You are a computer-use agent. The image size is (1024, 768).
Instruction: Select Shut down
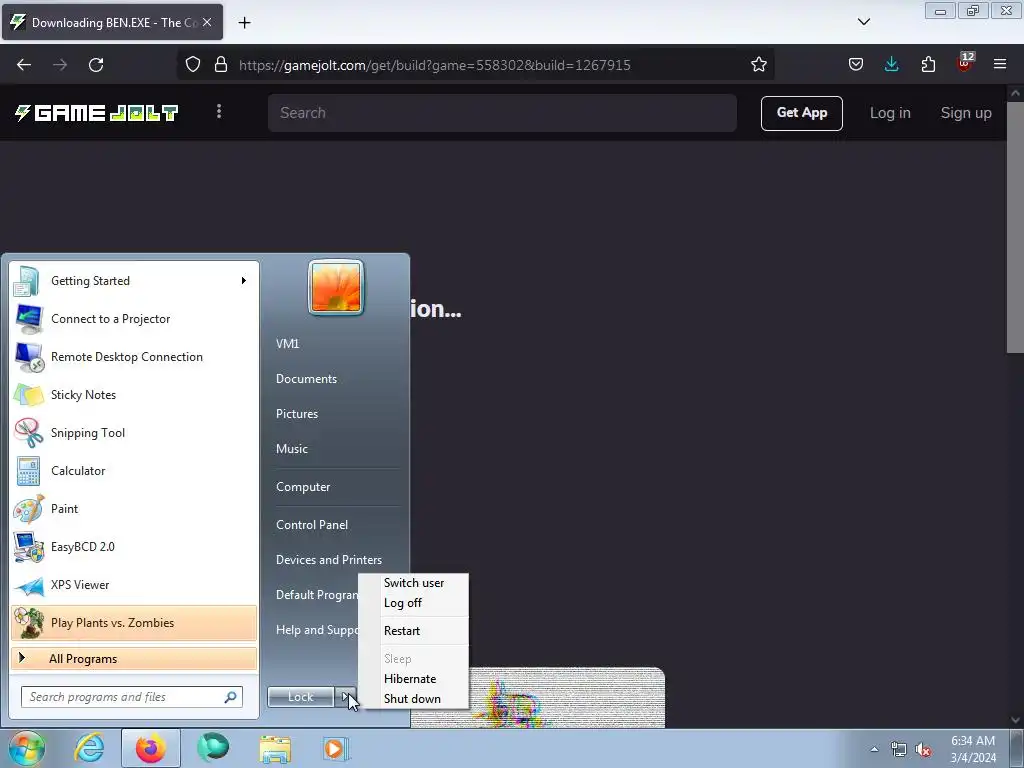[413, 699]
